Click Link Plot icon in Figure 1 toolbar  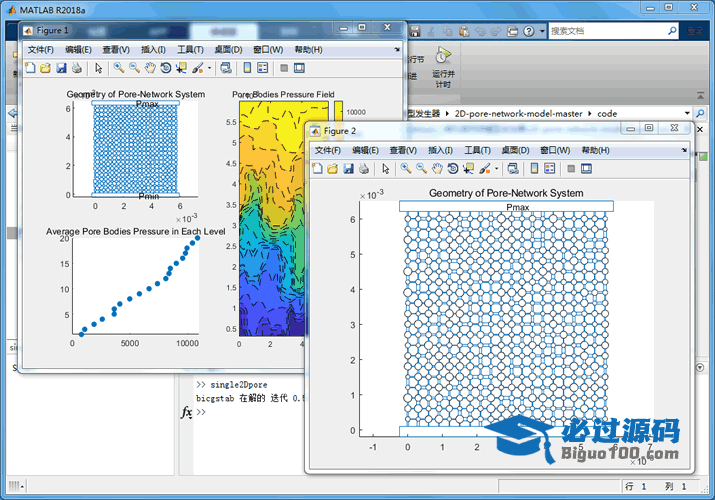coord(226,68)
